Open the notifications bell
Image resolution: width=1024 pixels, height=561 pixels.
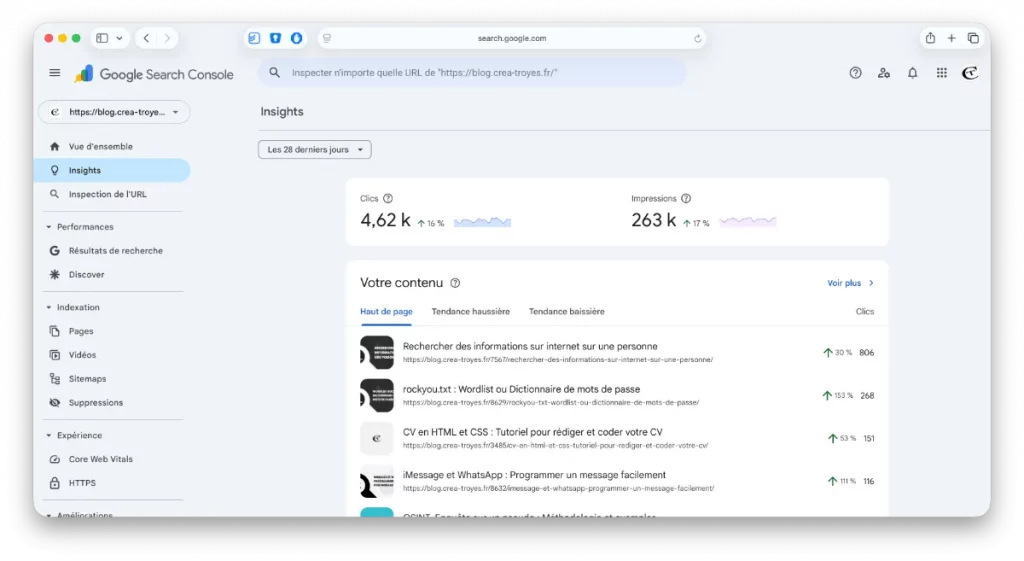(x=912, y=73)
